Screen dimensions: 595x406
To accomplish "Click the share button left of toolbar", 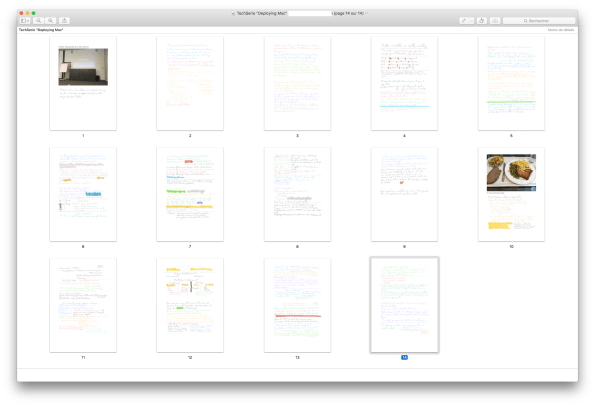I will [64, 20].
